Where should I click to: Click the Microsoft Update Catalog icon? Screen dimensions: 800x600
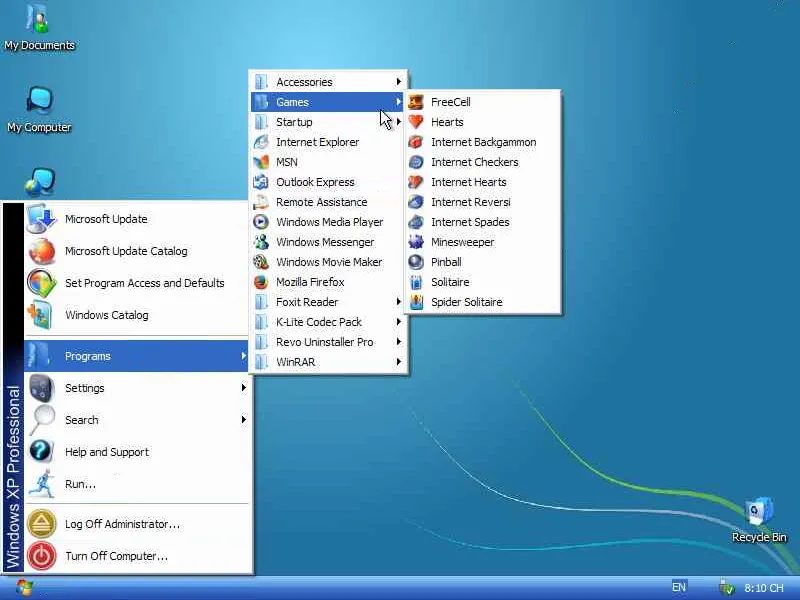point(41,251)
